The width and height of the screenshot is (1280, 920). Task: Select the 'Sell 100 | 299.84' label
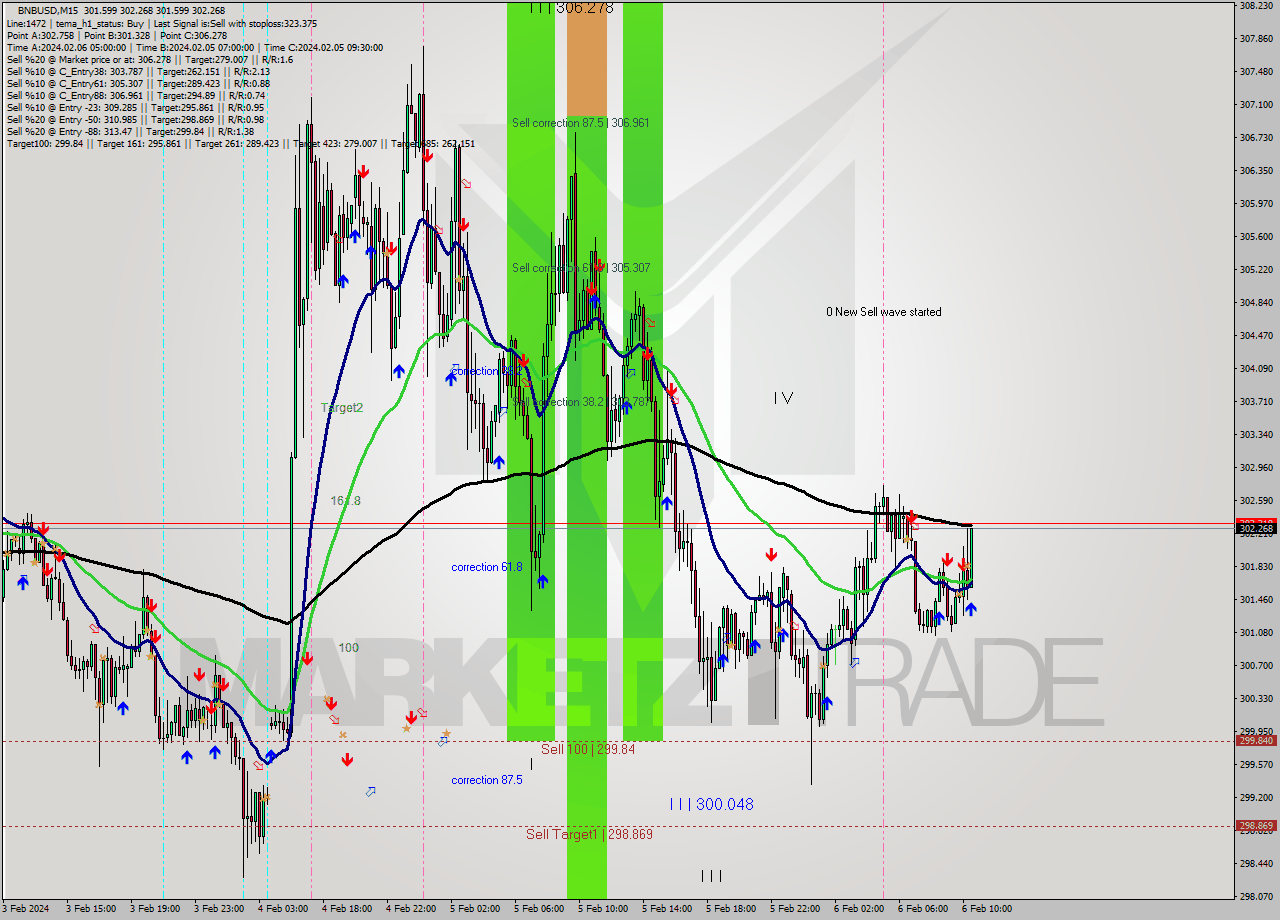[x=588, y=749]
